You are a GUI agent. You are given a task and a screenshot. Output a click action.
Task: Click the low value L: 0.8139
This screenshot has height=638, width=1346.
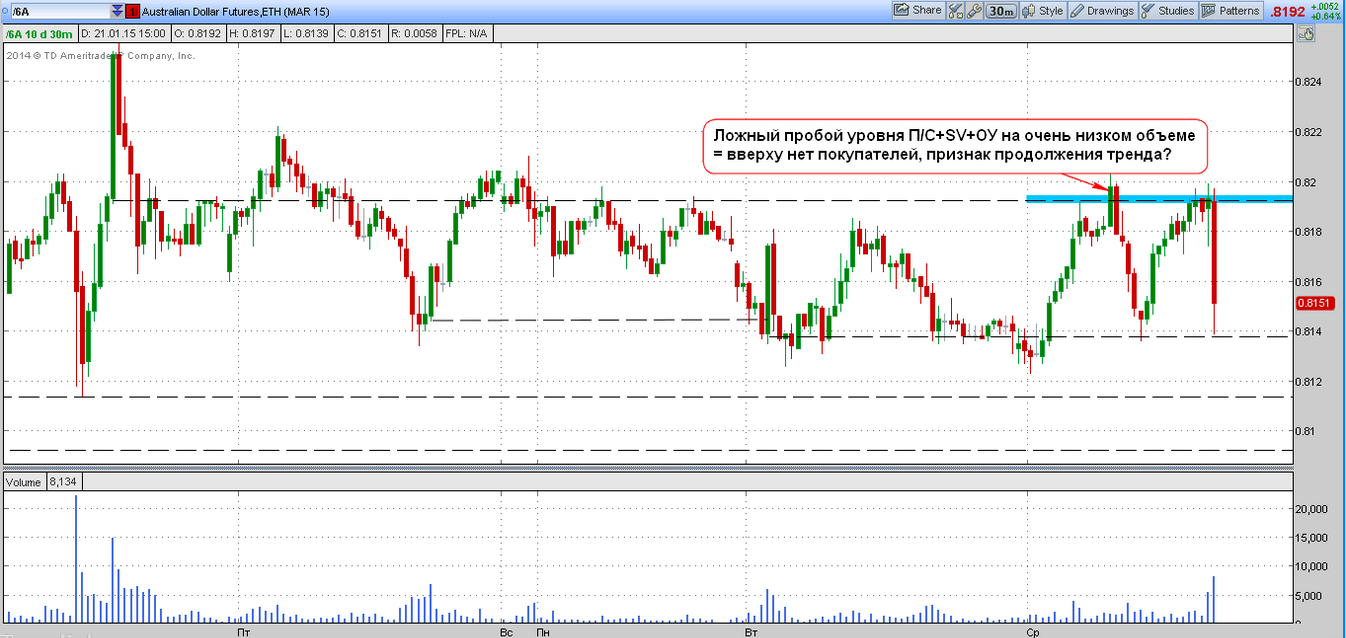308,33
